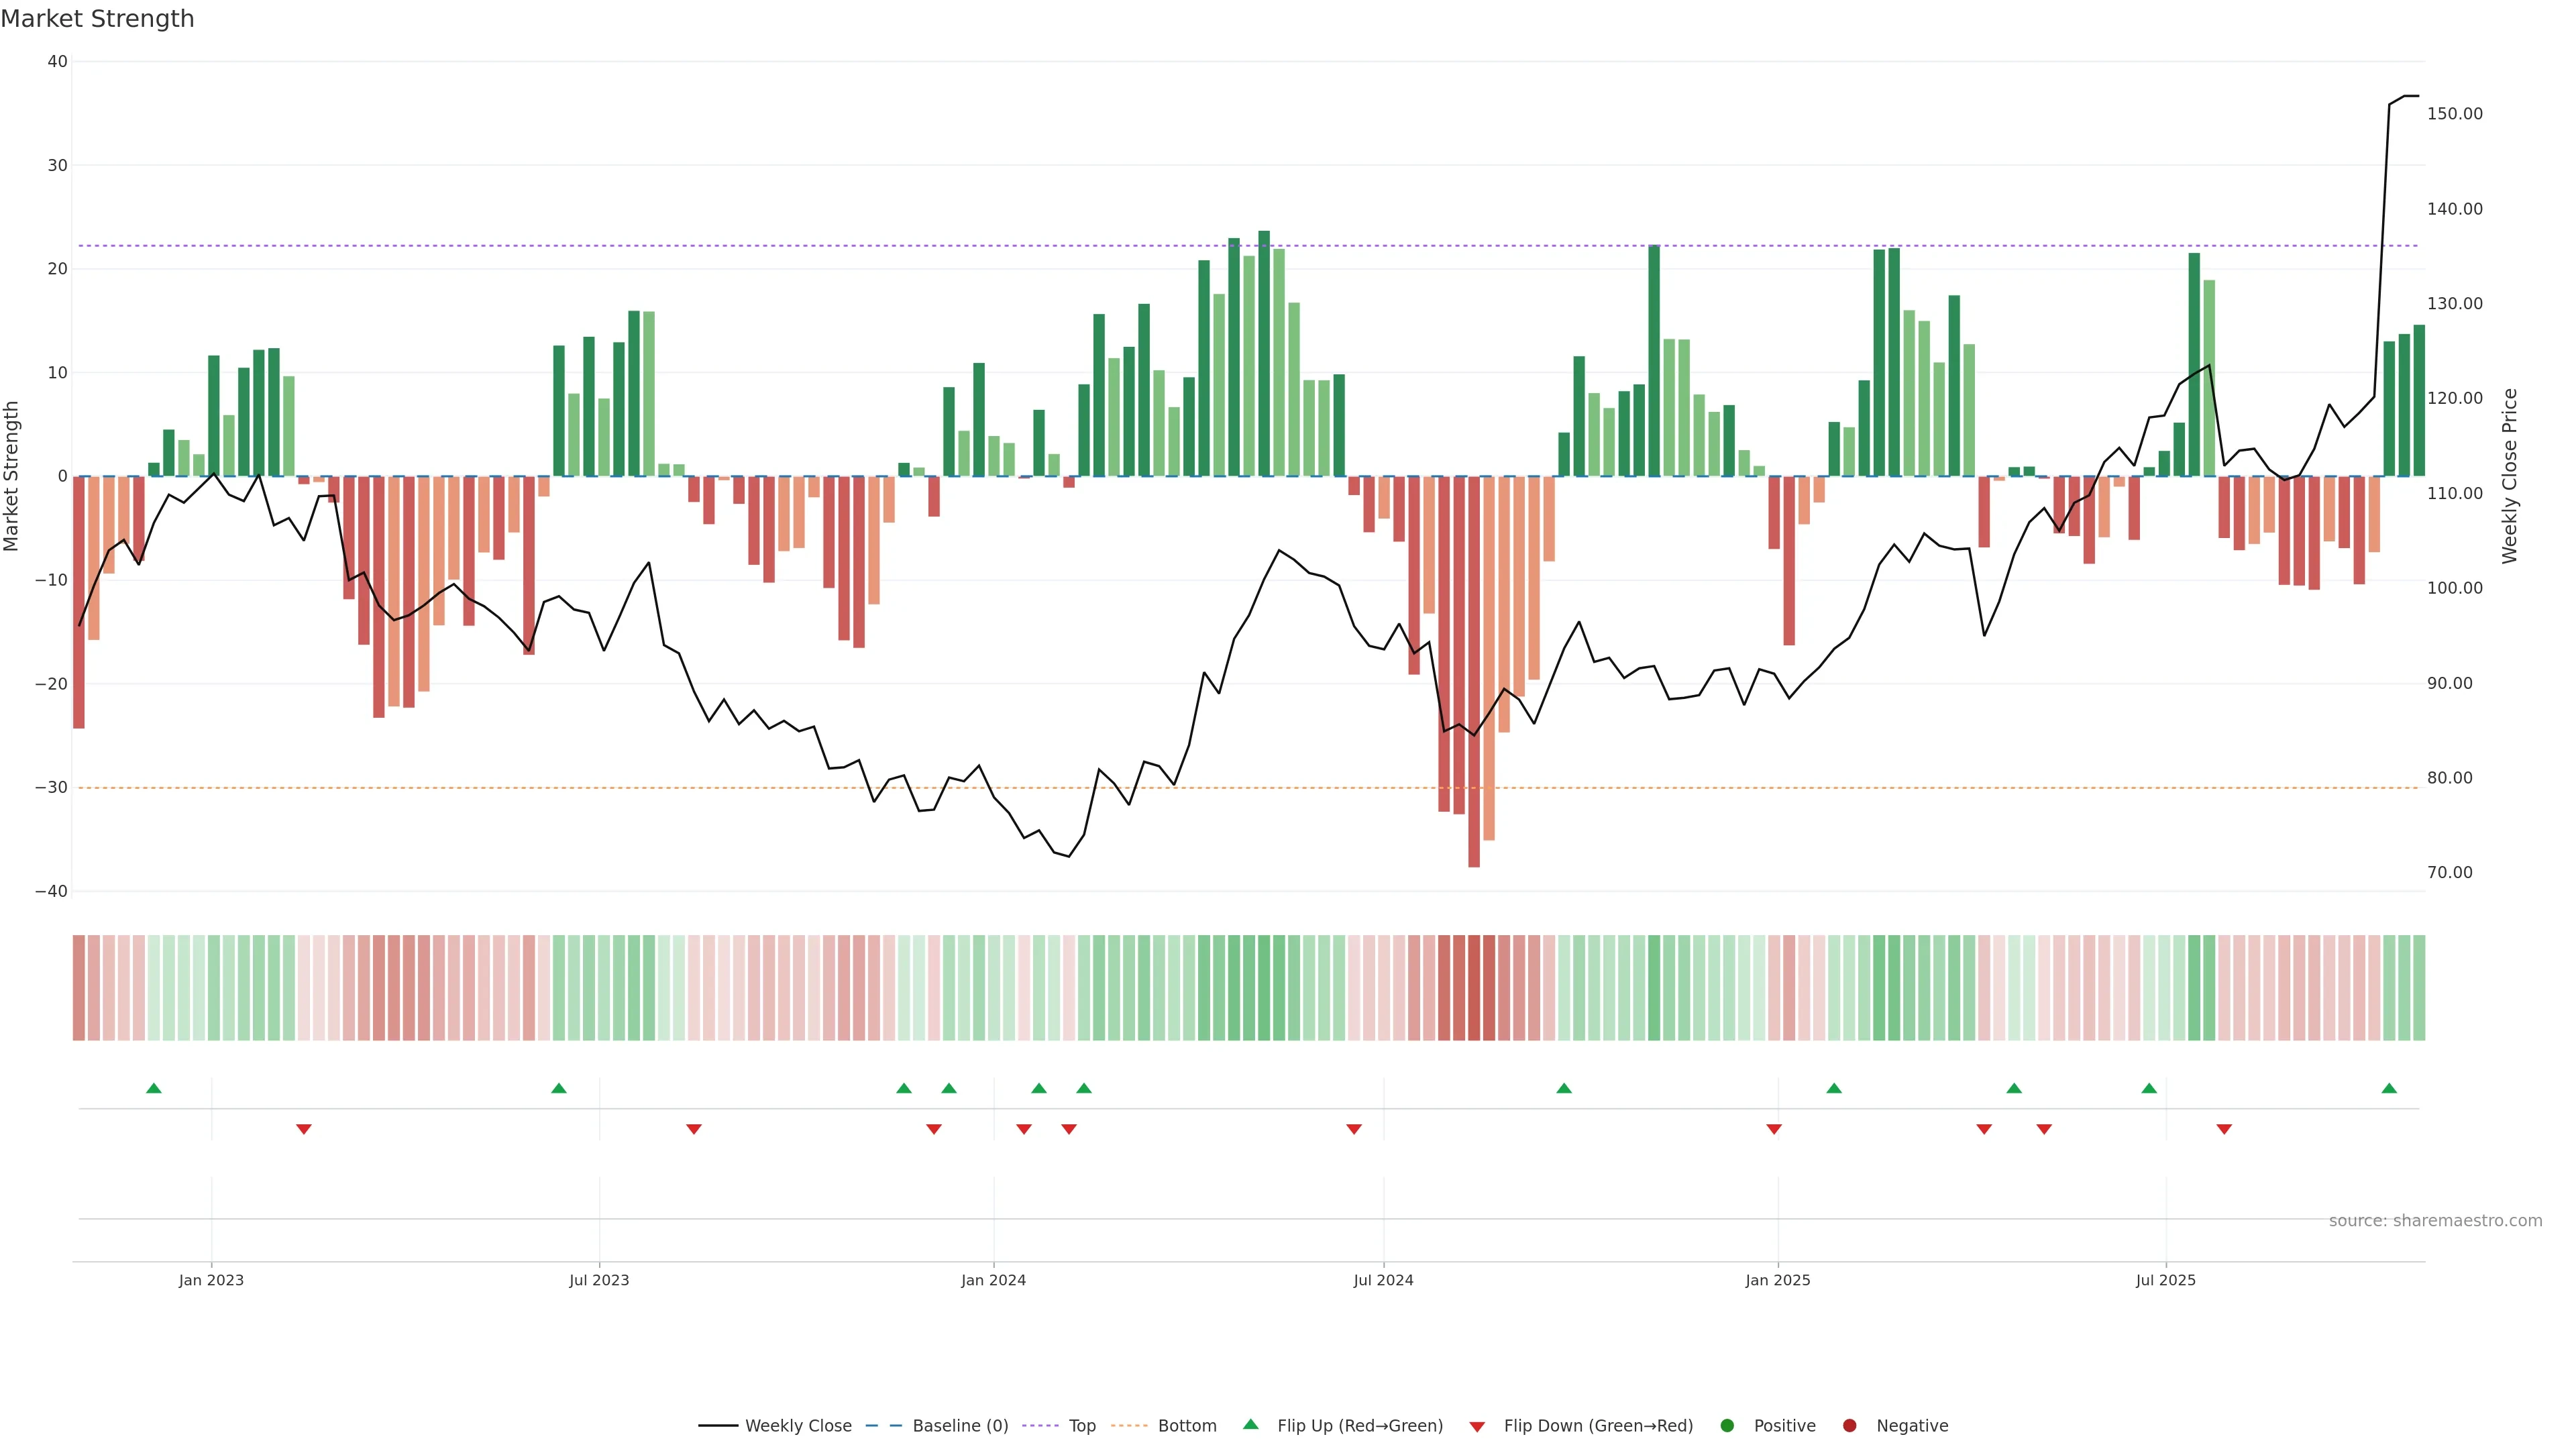Click Flip Up green triangle legend icon
This screenshot has width=2576, height=1449.
(1250, 1424)
